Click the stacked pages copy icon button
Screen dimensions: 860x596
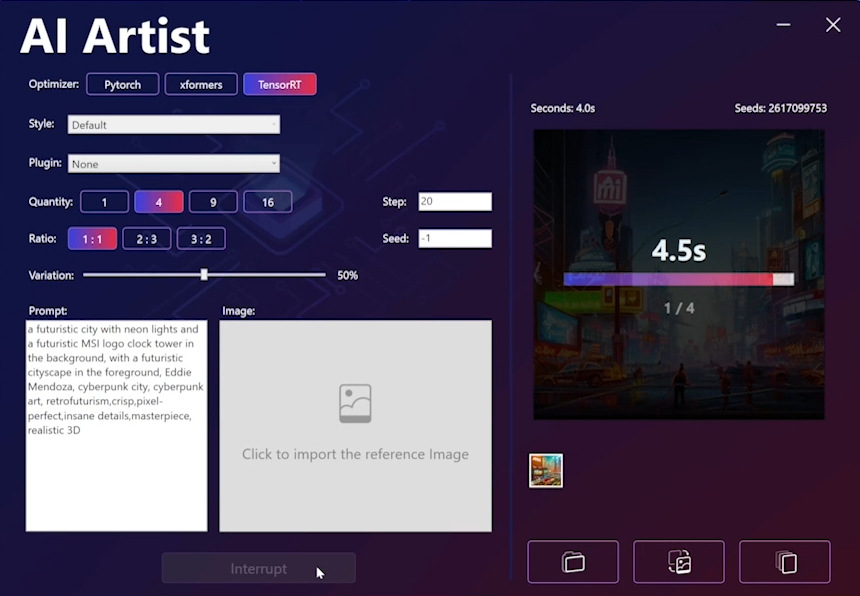pos(785,562)
